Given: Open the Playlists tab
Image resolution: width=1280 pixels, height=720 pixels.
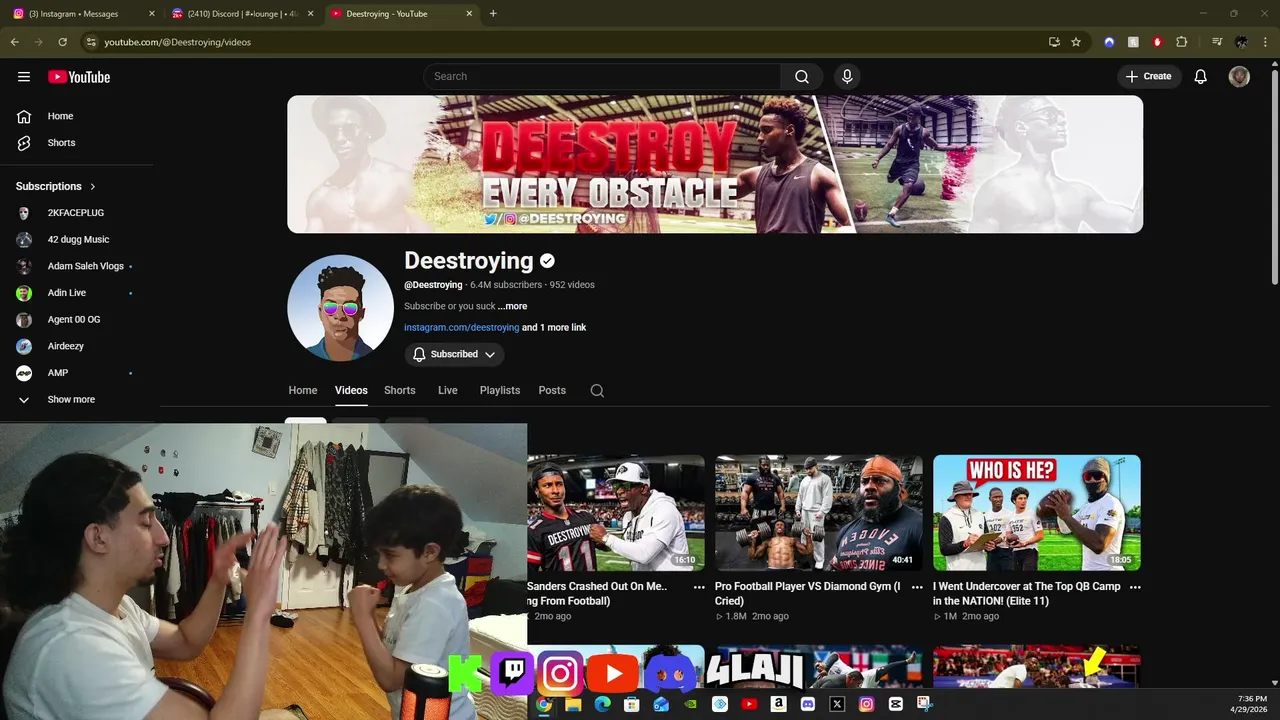Looking at the screenshot, I should click(500, 391).
